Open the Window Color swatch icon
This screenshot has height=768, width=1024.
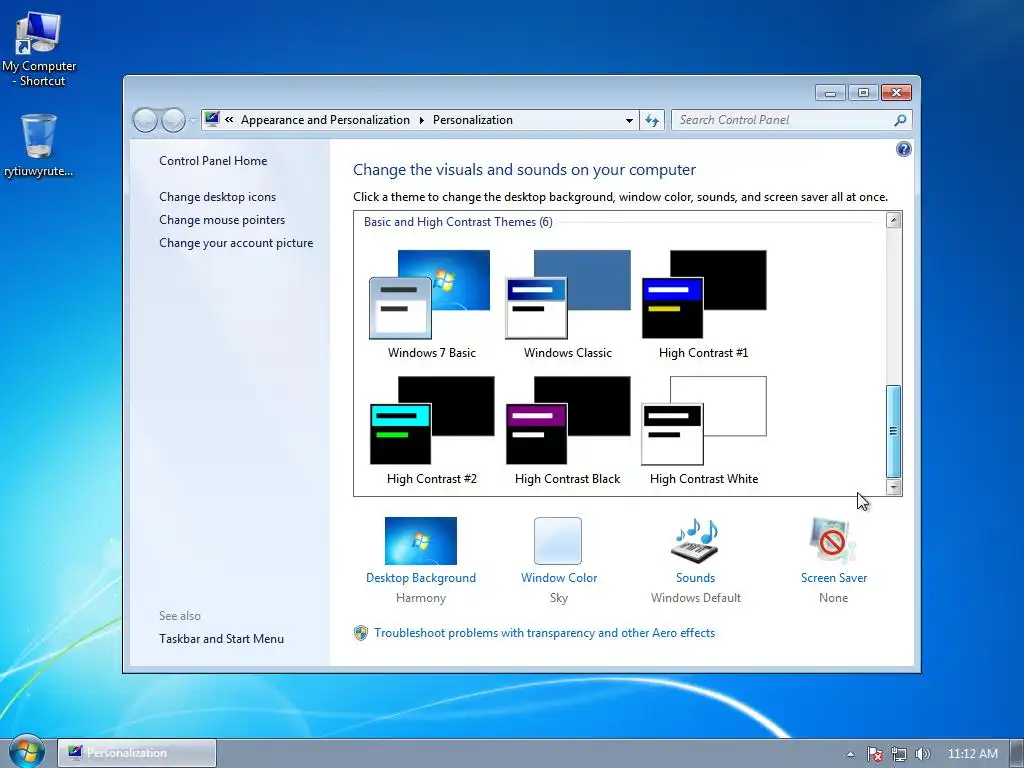tap(558, 541)
